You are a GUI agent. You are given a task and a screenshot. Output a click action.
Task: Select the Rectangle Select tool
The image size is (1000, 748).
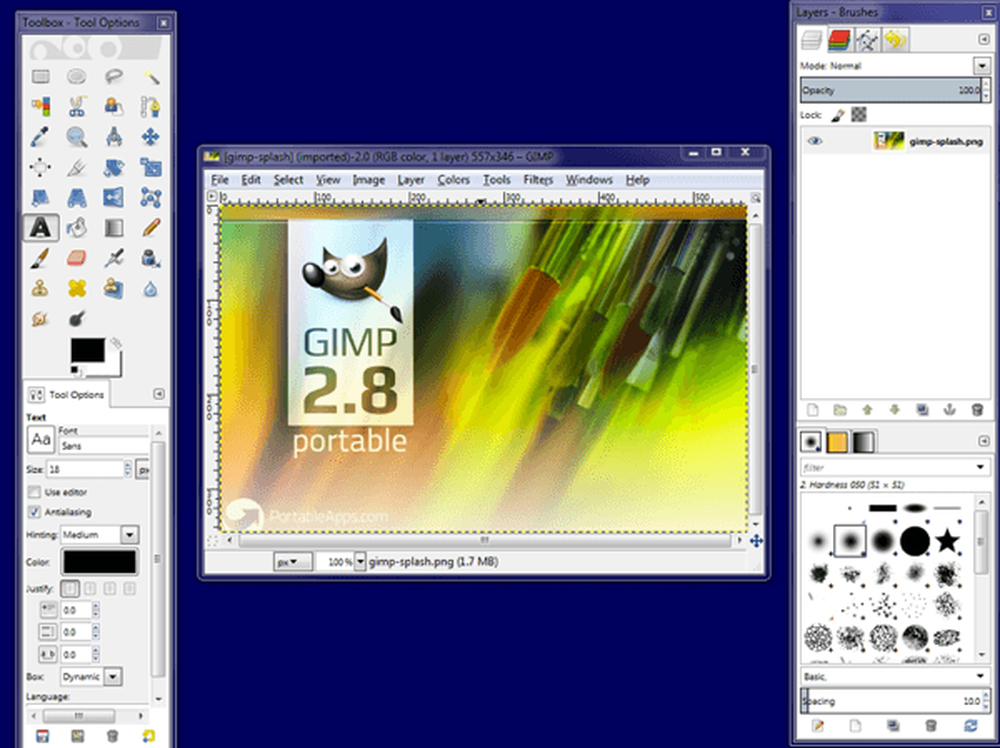(41, 77)
